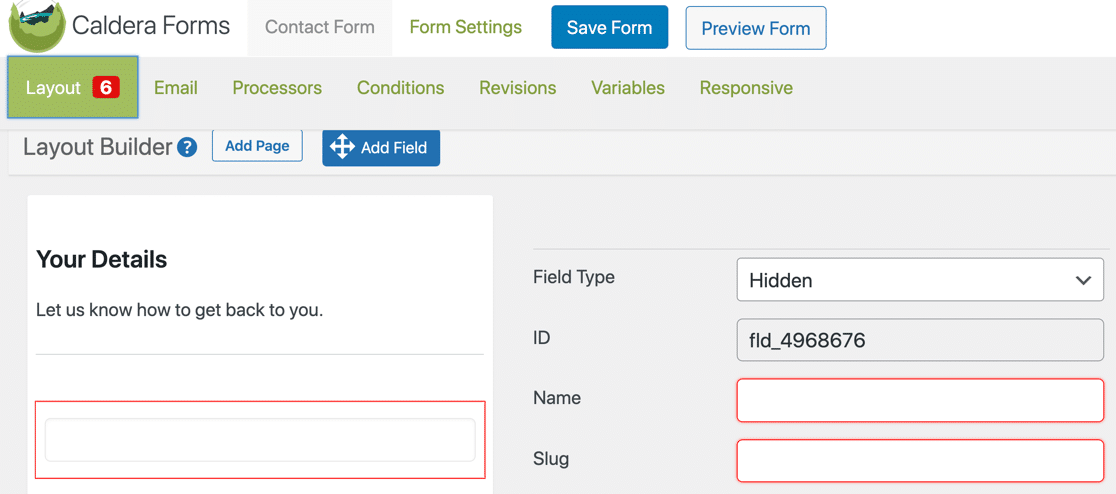
Task: Open the Processors tab
Action: (277, 88)
